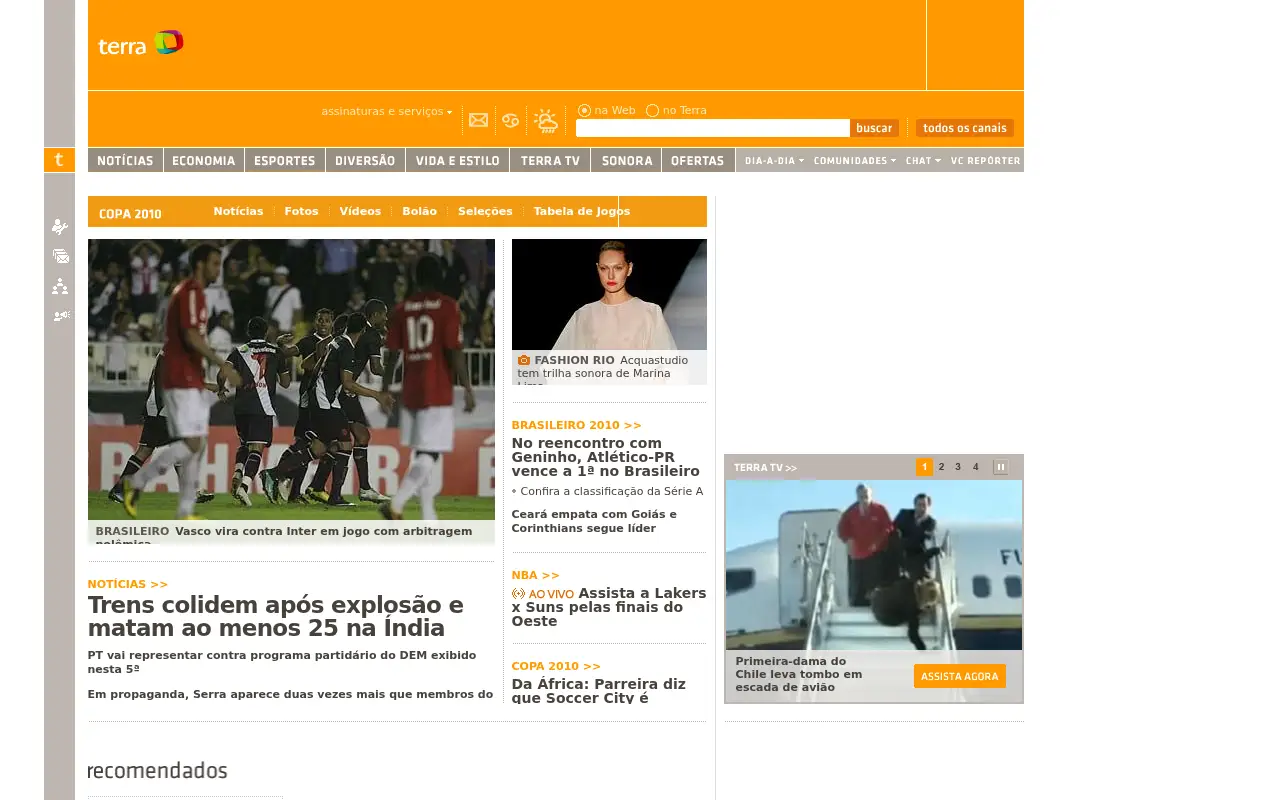Click the 'ASSISTA AGORA' button
This screenshot has height=800, width=1280.
pyautogui.click(x=960, y=676)
